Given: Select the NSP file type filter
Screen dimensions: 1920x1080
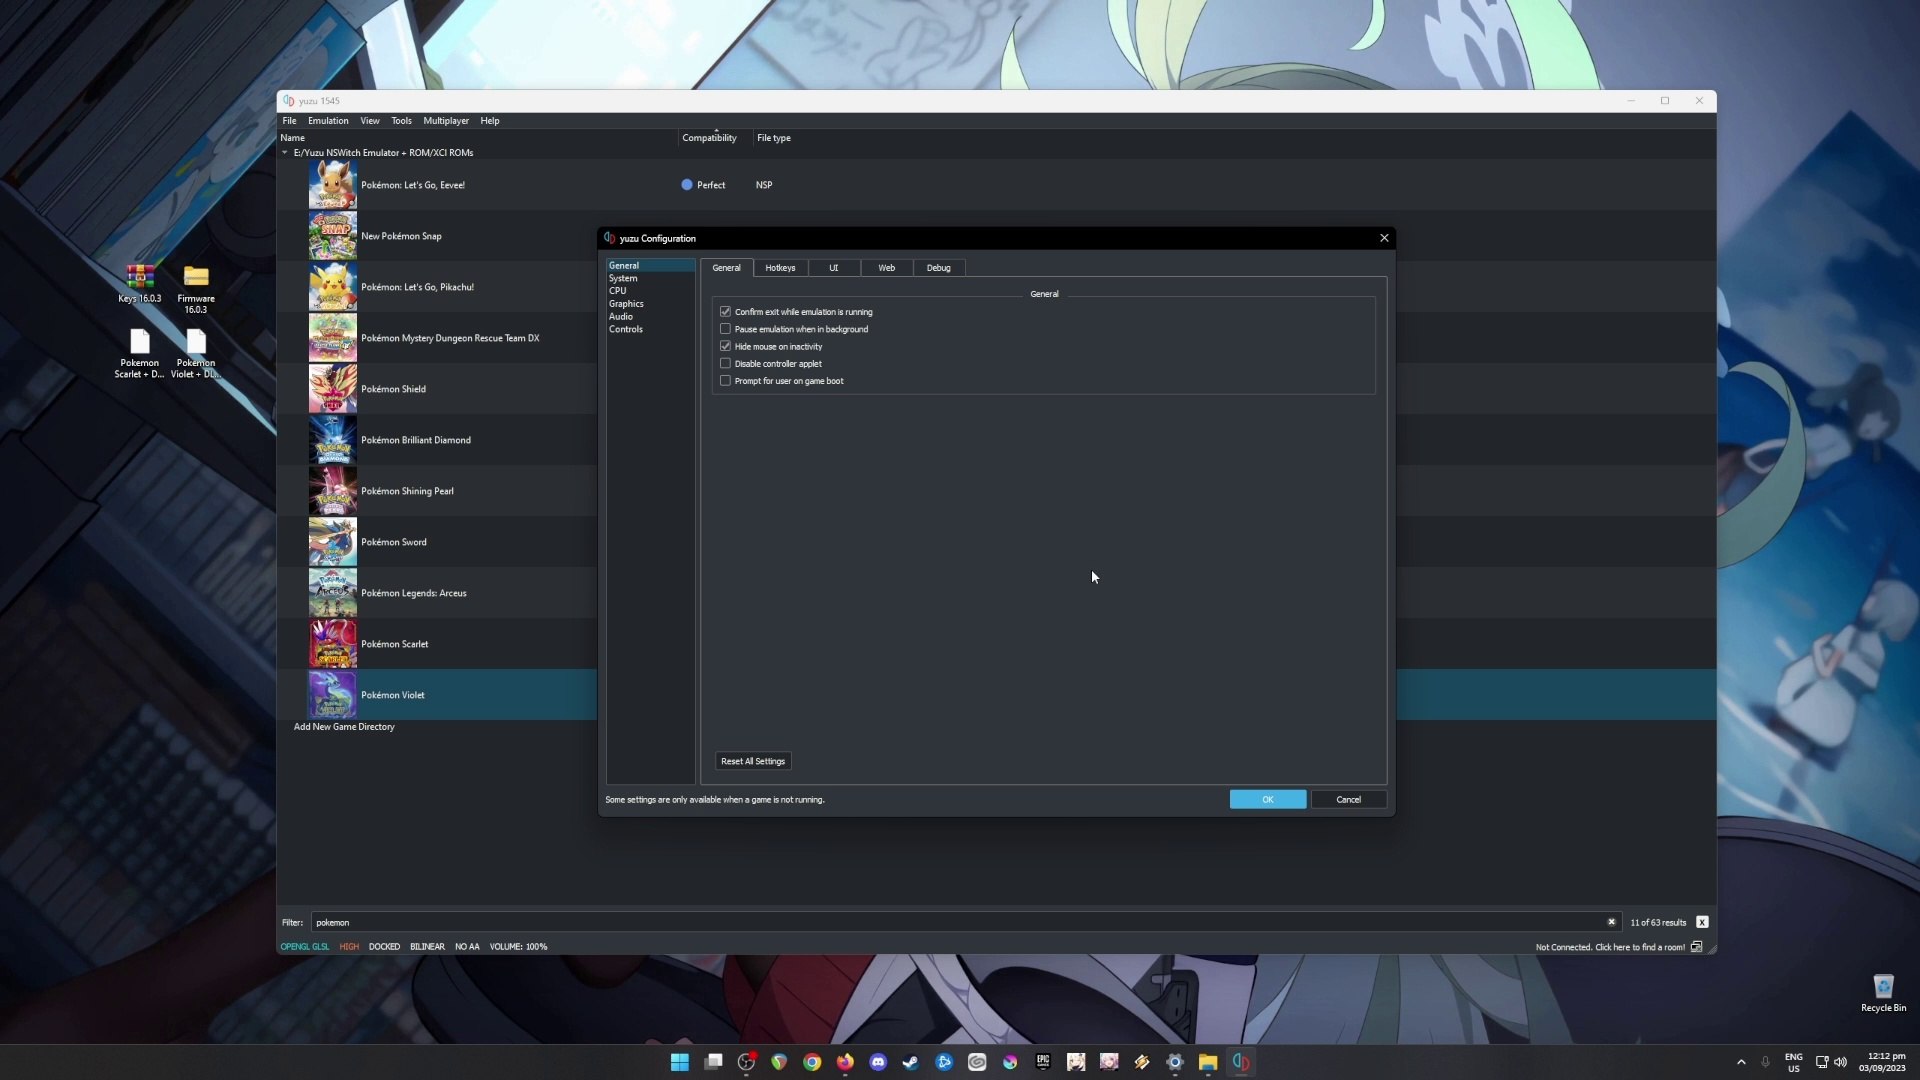Looking at the screenshot, I should pyautogui.click(x=765, y=185).
